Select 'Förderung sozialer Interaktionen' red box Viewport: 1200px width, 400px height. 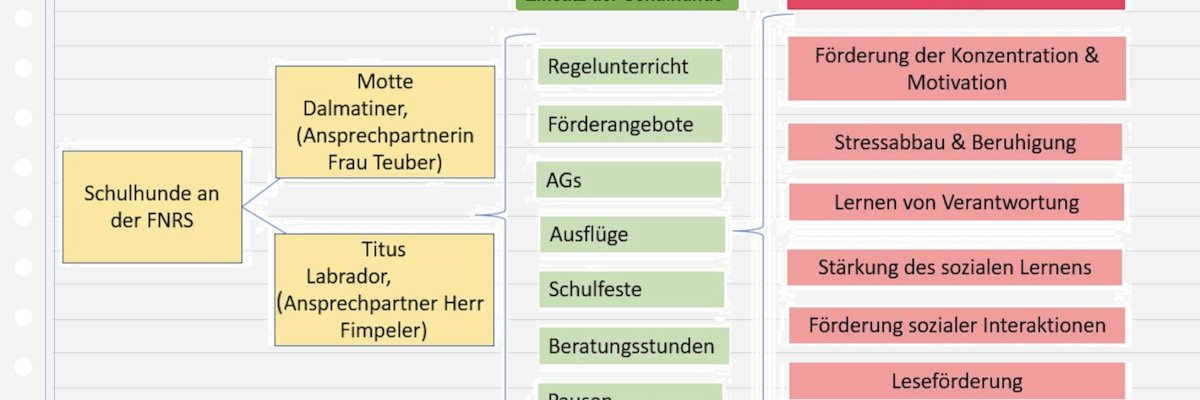pyautogui.click(x=956, y=325)
